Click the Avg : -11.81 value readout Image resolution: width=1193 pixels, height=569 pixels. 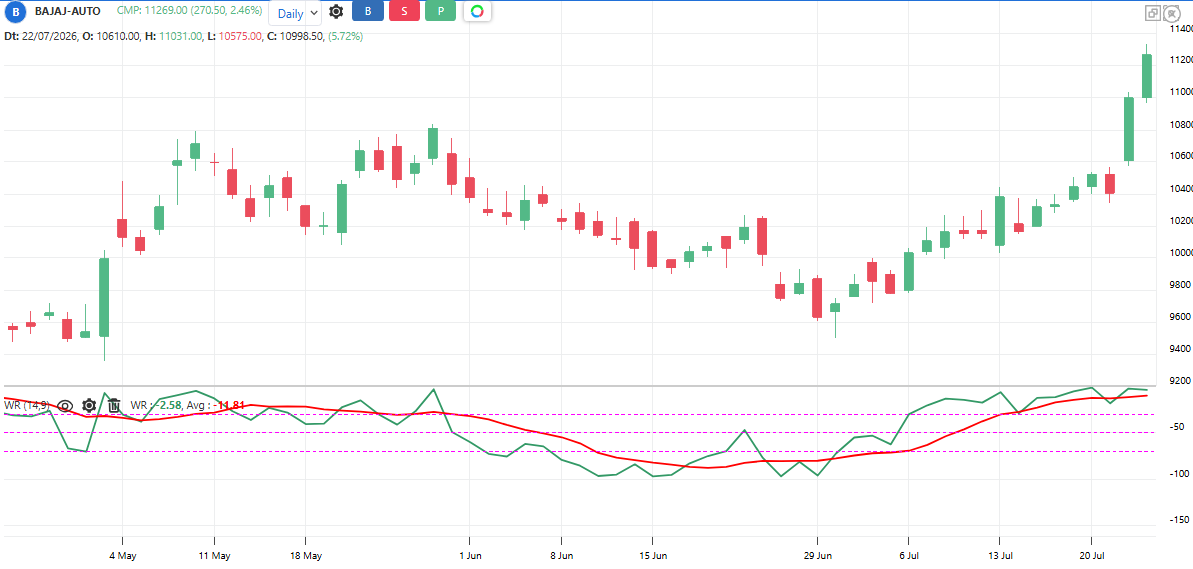pos(215,405)
